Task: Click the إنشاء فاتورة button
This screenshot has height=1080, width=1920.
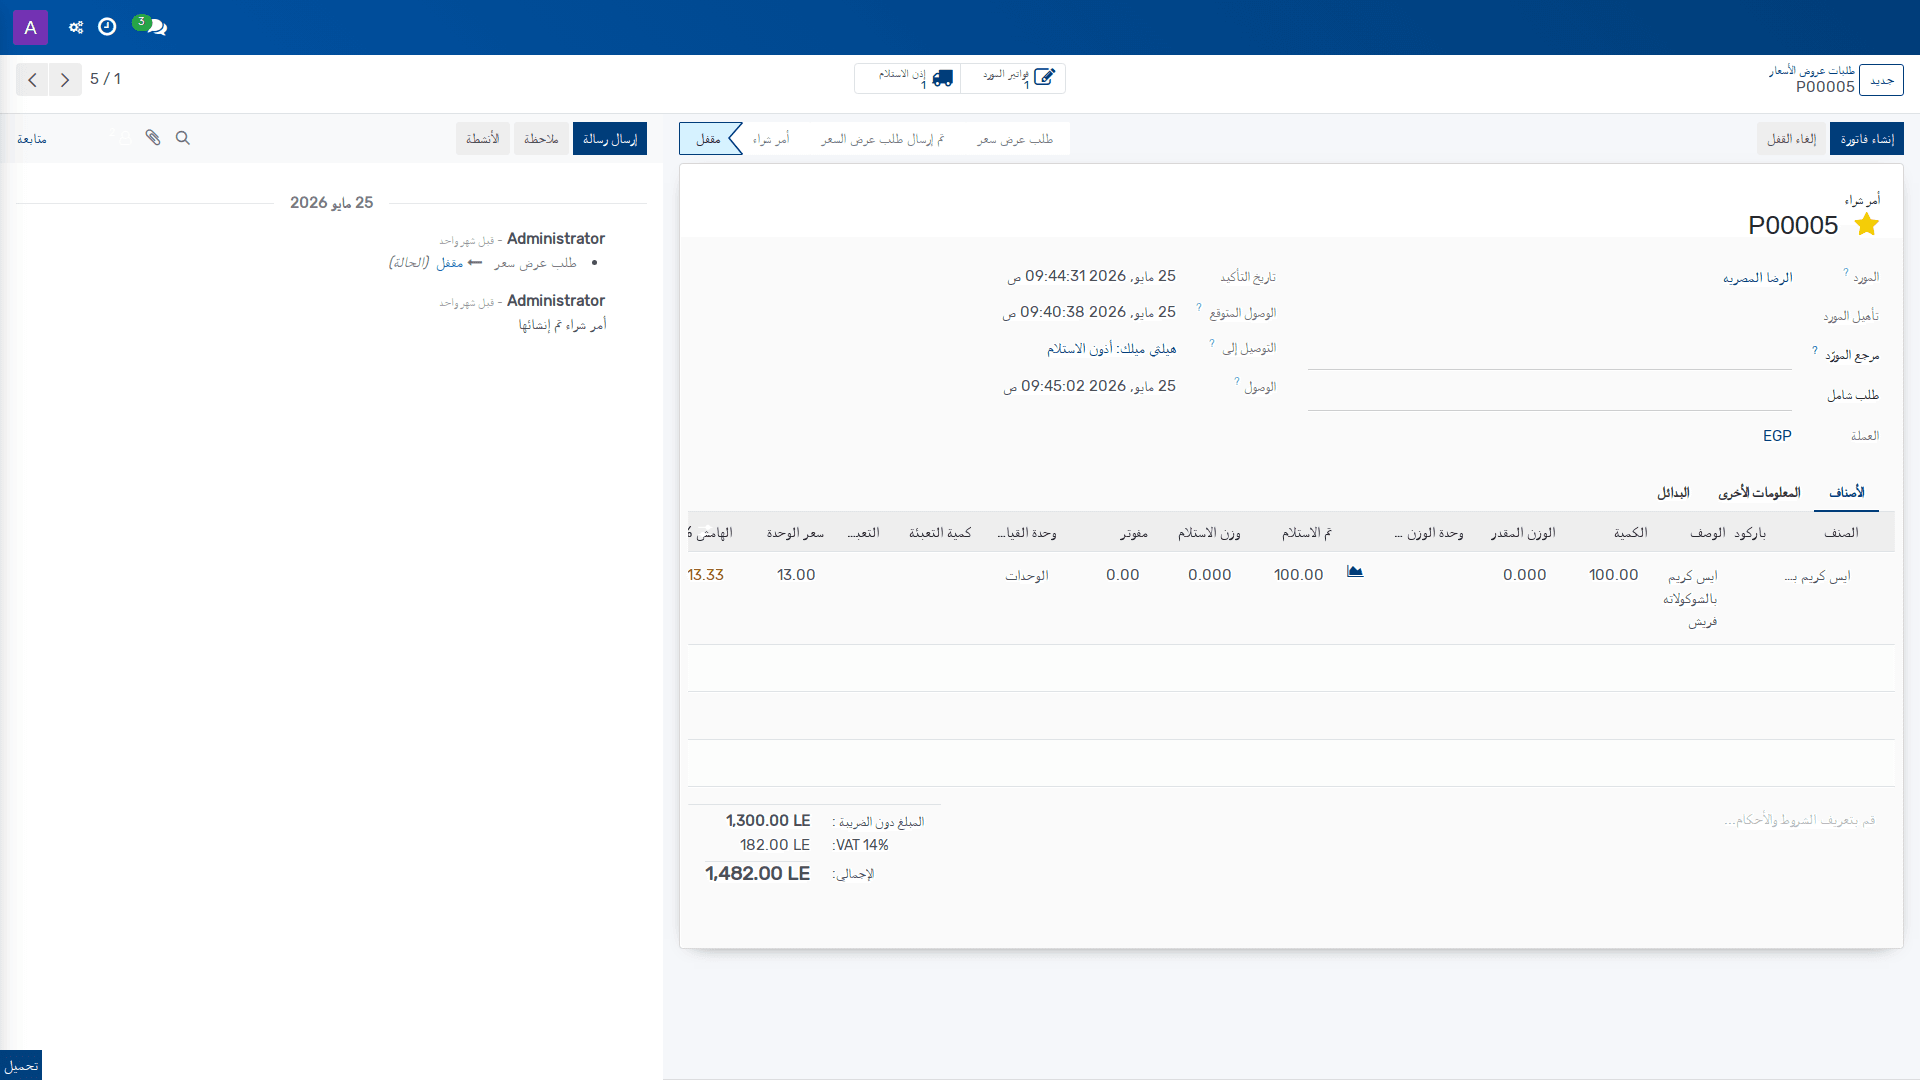Action: coord(1867,139)
